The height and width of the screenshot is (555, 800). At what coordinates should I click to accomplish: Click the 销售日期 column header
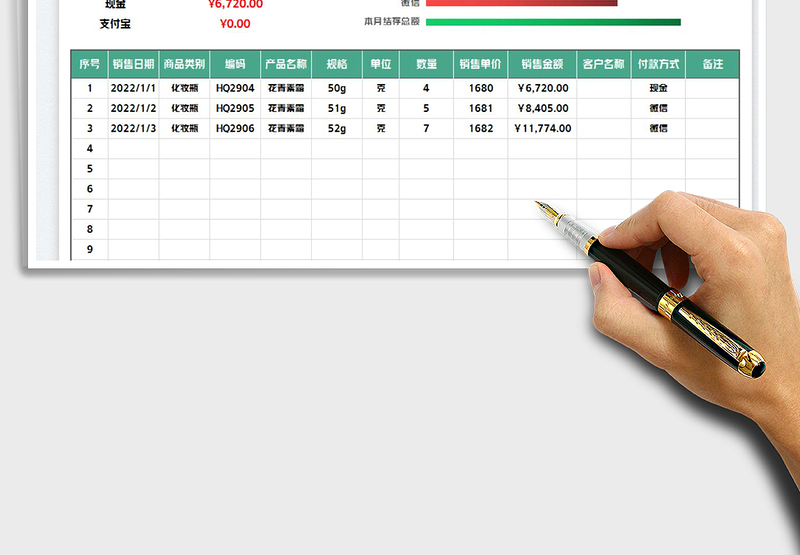(x=133, y=64)
